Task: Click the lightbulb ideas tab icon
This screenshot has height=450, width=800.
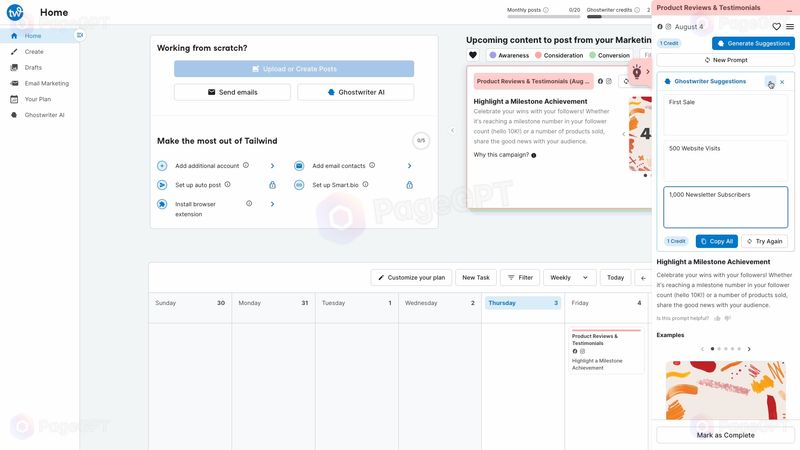Action: (x=637, y=72)
